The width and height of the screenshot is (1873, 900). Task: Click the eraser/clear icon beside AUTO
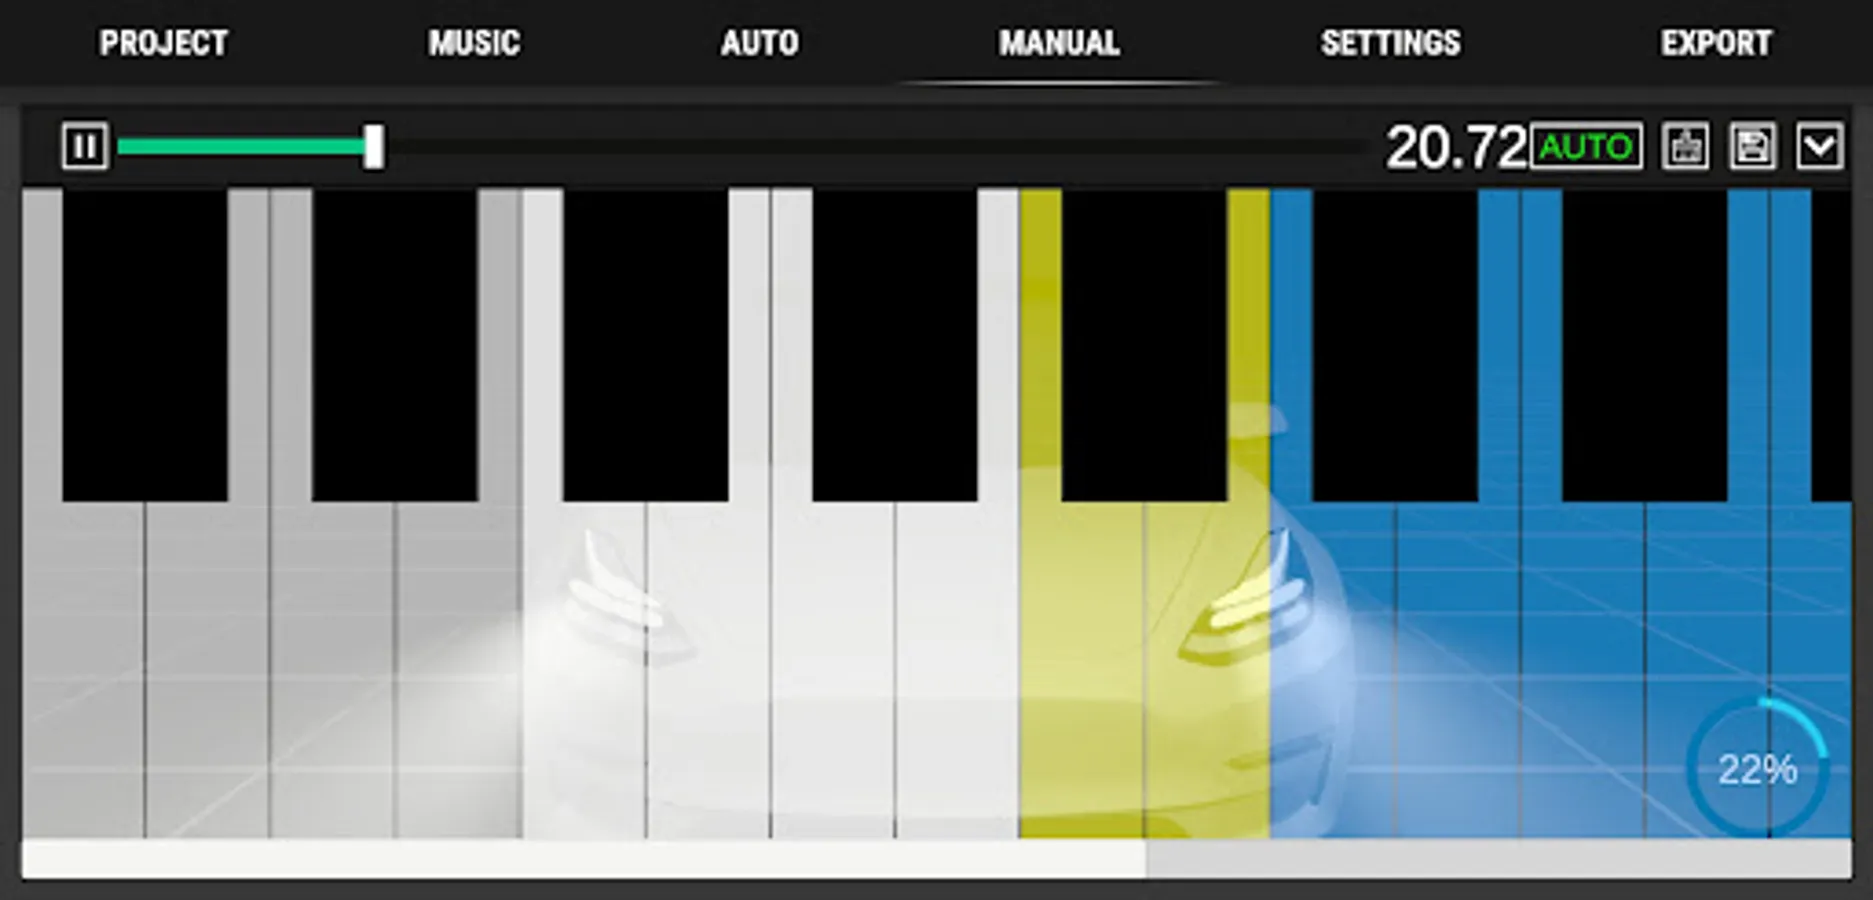click(1685, 147)
